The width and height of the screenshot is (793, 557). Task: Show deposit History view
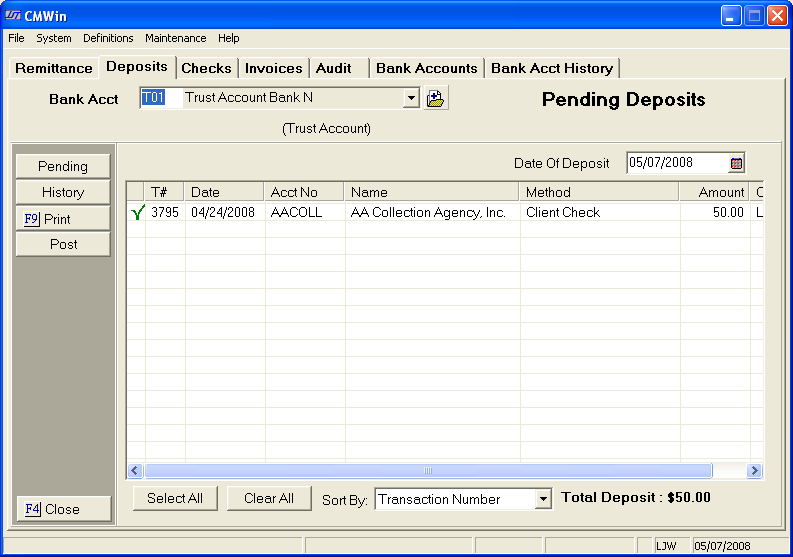pos(63,192)
